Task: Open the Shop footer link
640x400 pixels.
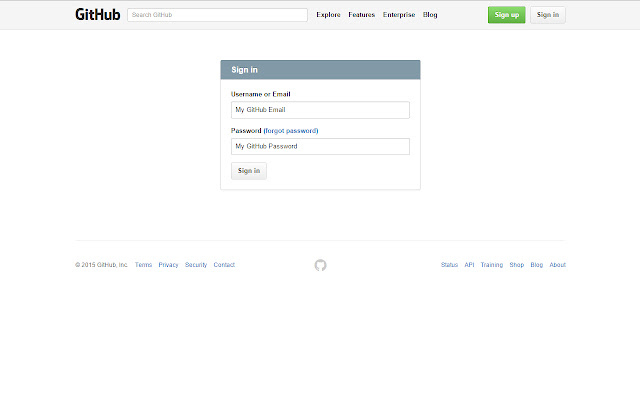Action: 516,265
